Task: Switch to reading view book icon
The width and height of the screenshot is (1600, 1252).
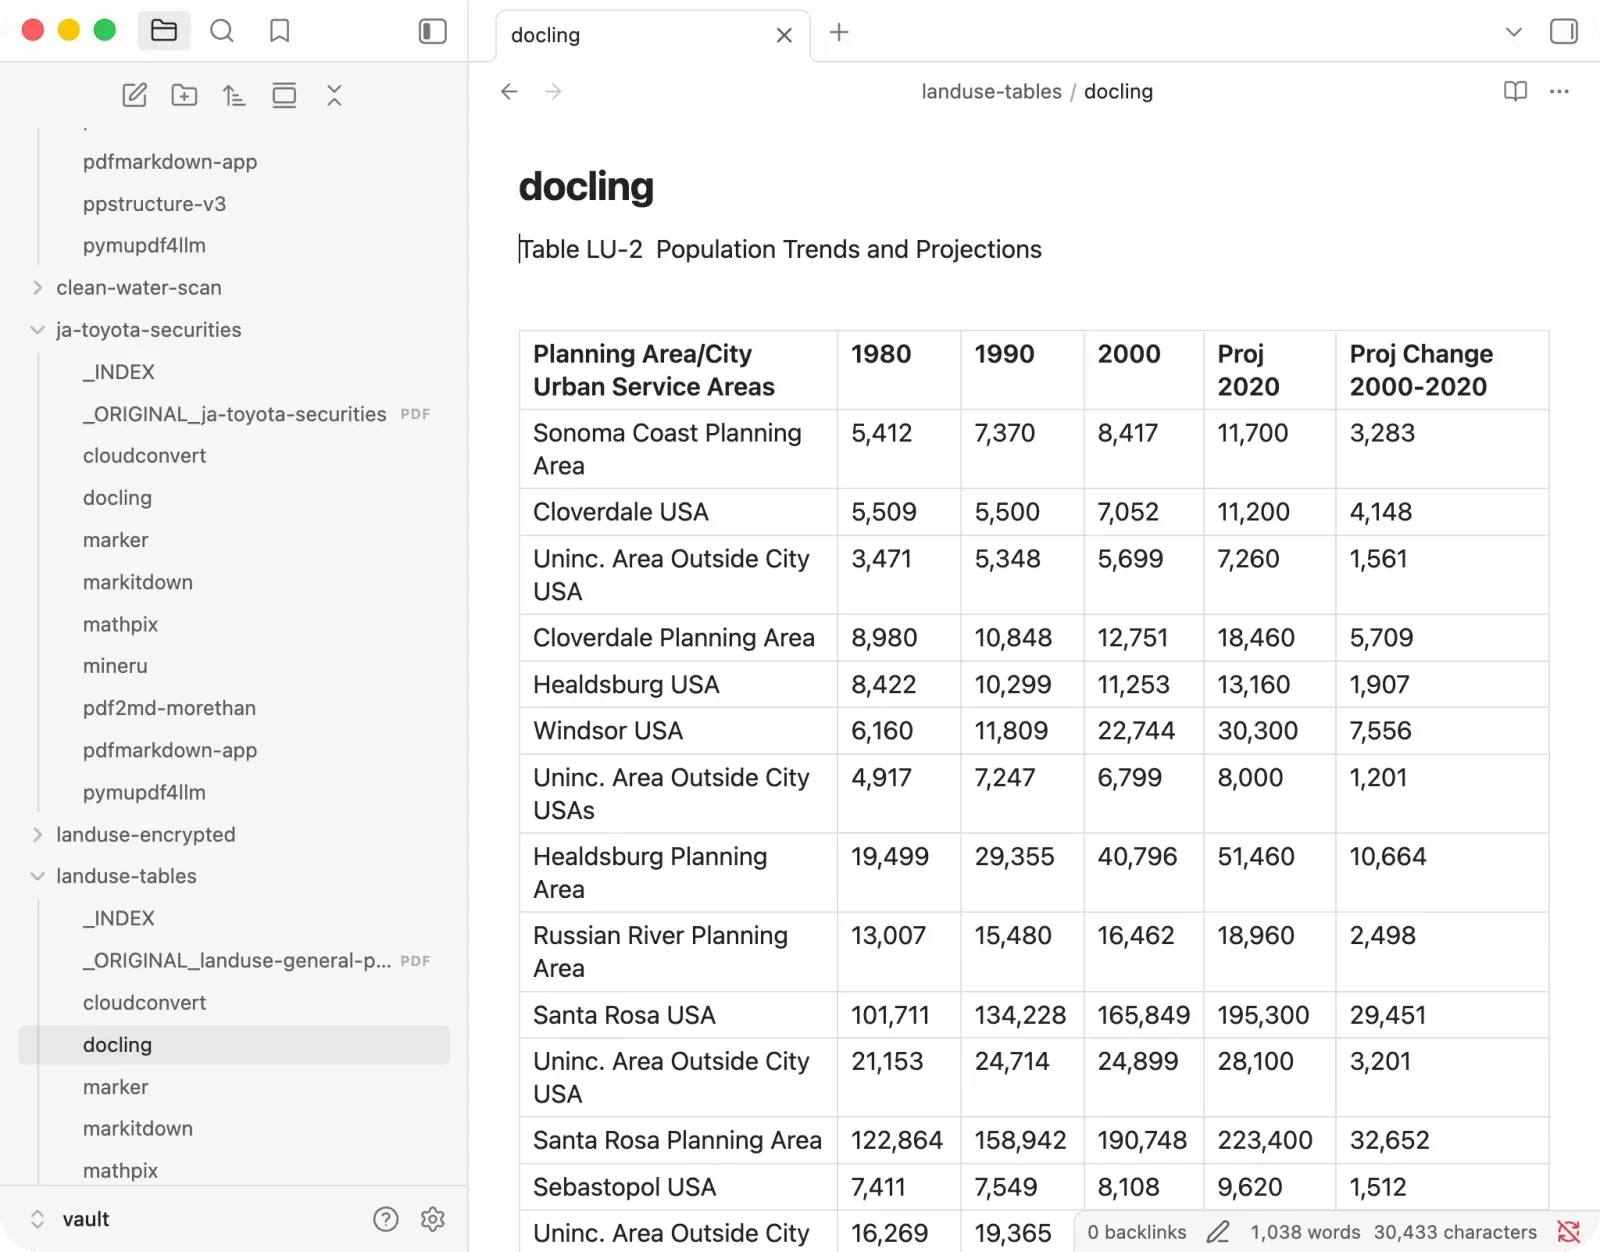Action: 1516,91
